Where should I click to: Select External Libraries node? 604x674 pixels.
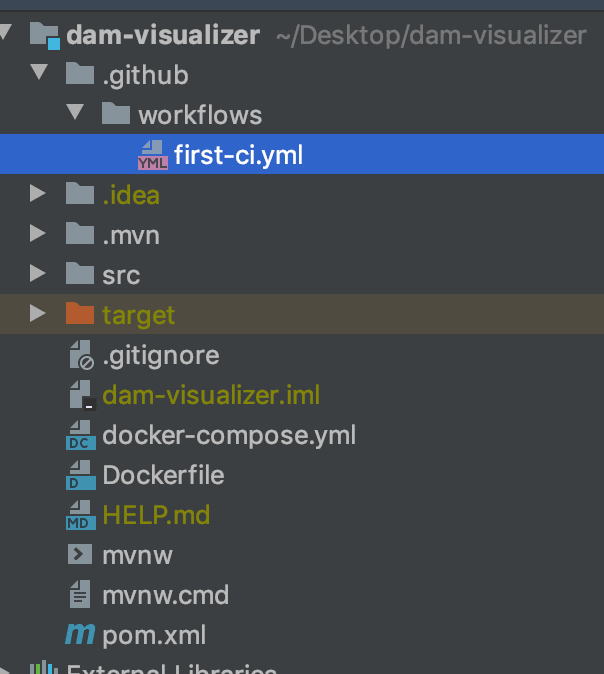pyautogui.click(x=172, y=669)
